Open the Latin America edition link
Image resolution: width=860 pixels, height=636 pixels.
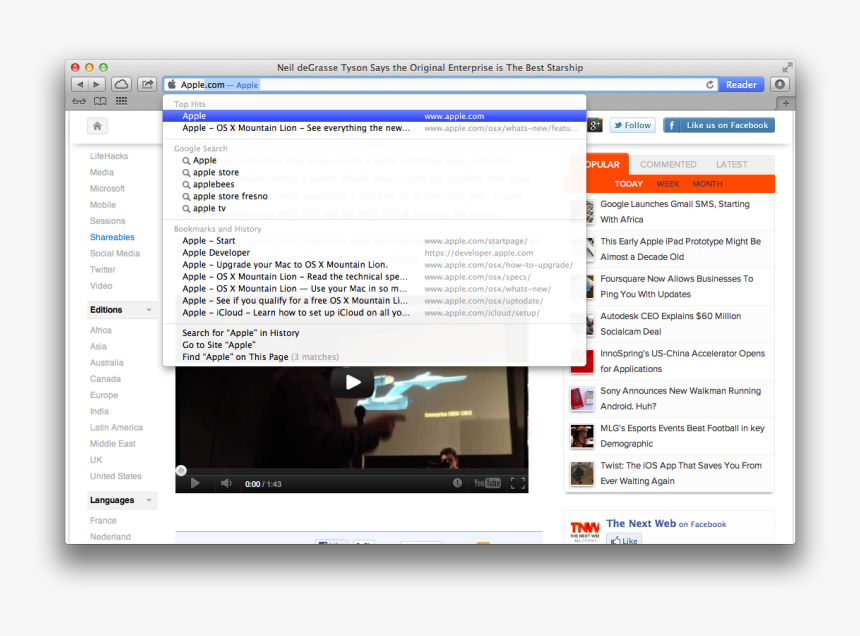116,428
